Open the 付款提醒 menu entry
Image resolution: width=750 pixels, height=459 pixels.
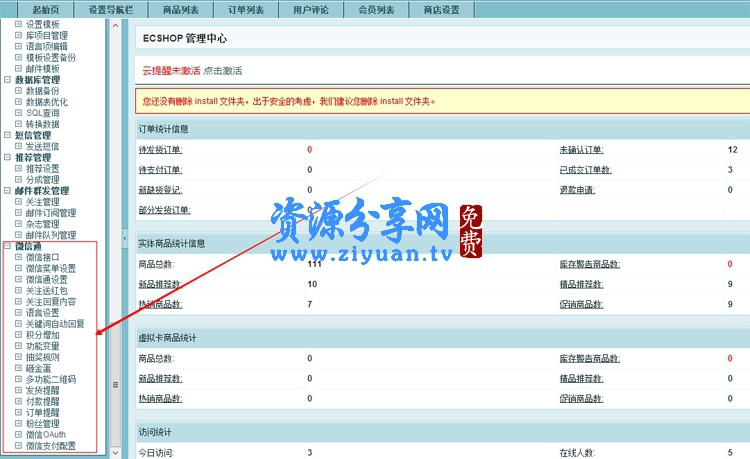click(43, 401)
